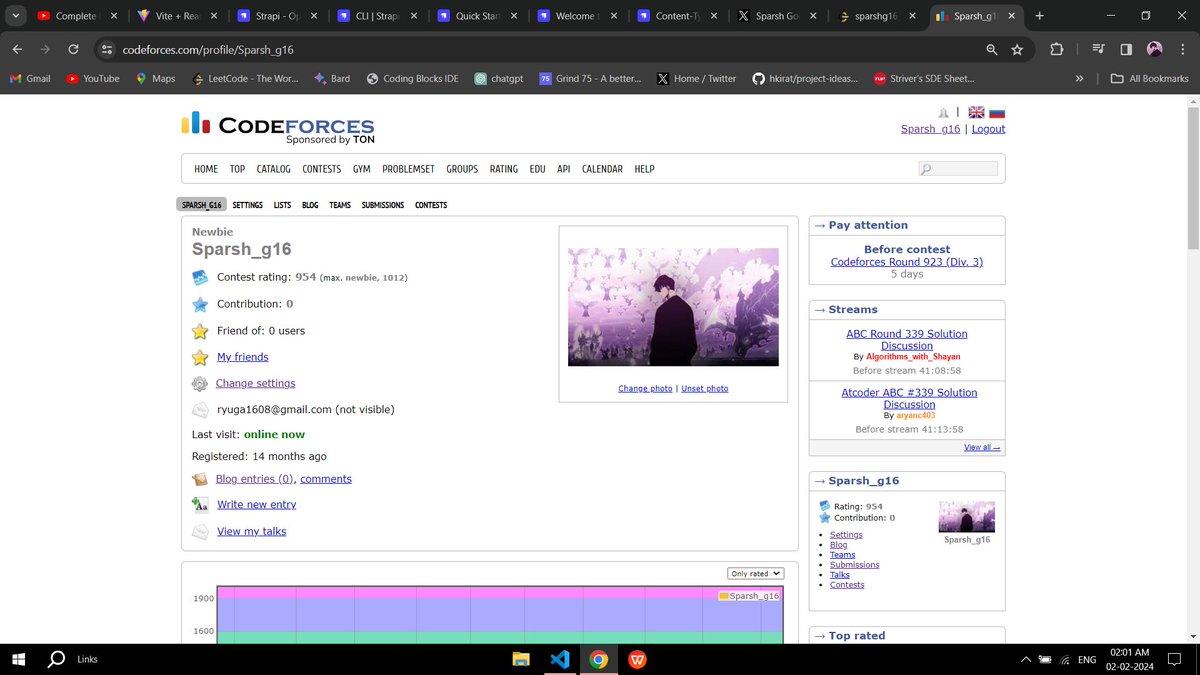Open VS Code from the taskbar
The width and height of the screenshot is (1200, 675).
click(559, 659)
